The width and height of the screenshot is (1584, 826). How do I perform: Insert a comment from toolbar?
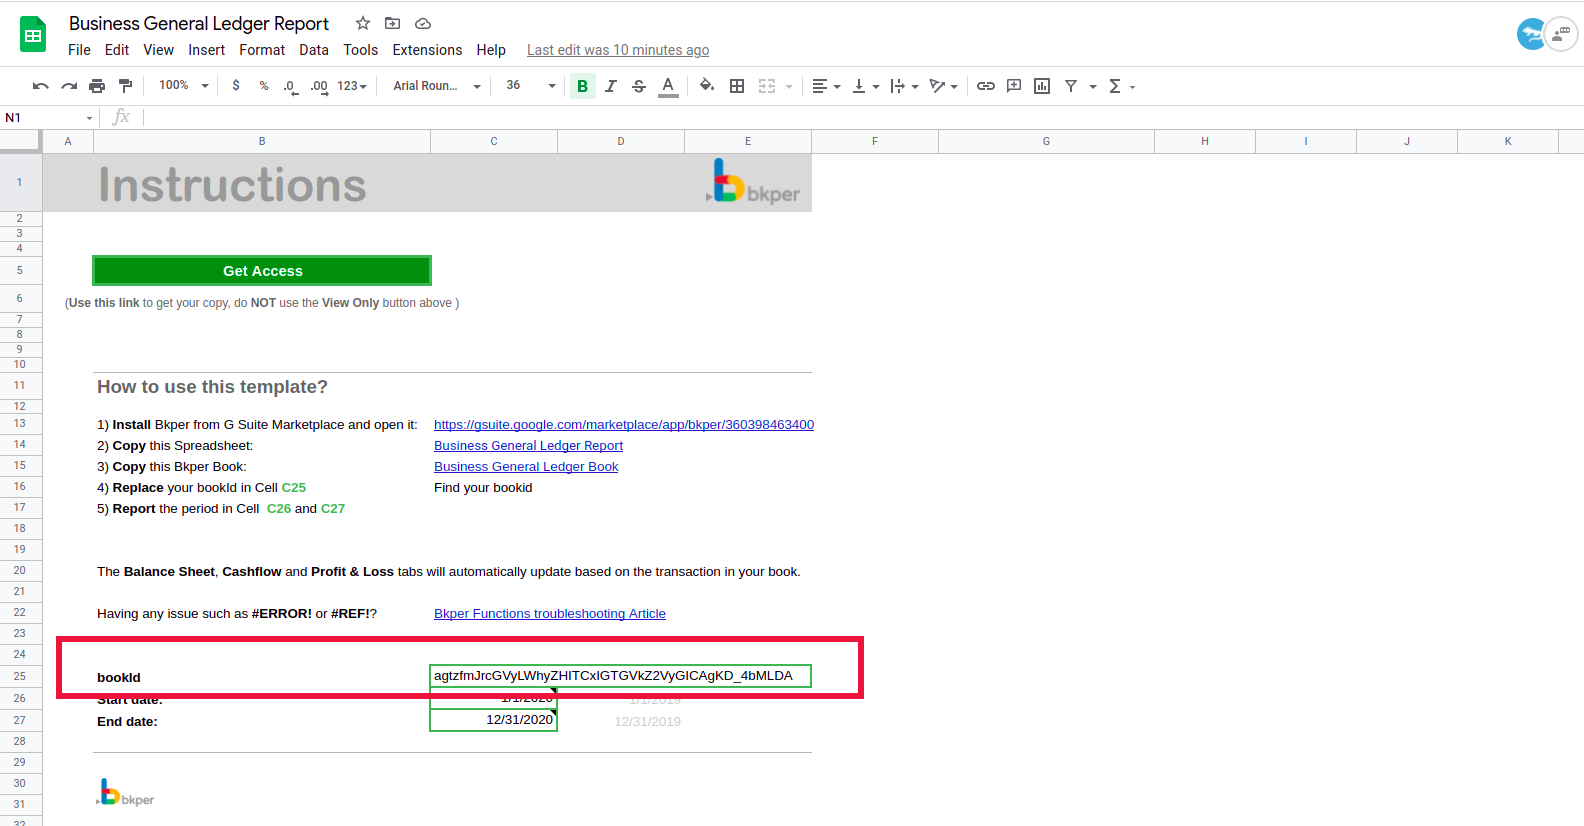coord(1014,86)
